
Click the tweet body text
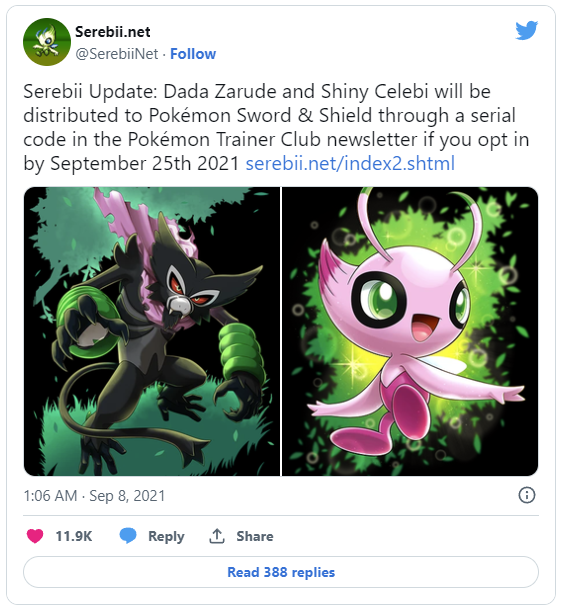[276, 127]
